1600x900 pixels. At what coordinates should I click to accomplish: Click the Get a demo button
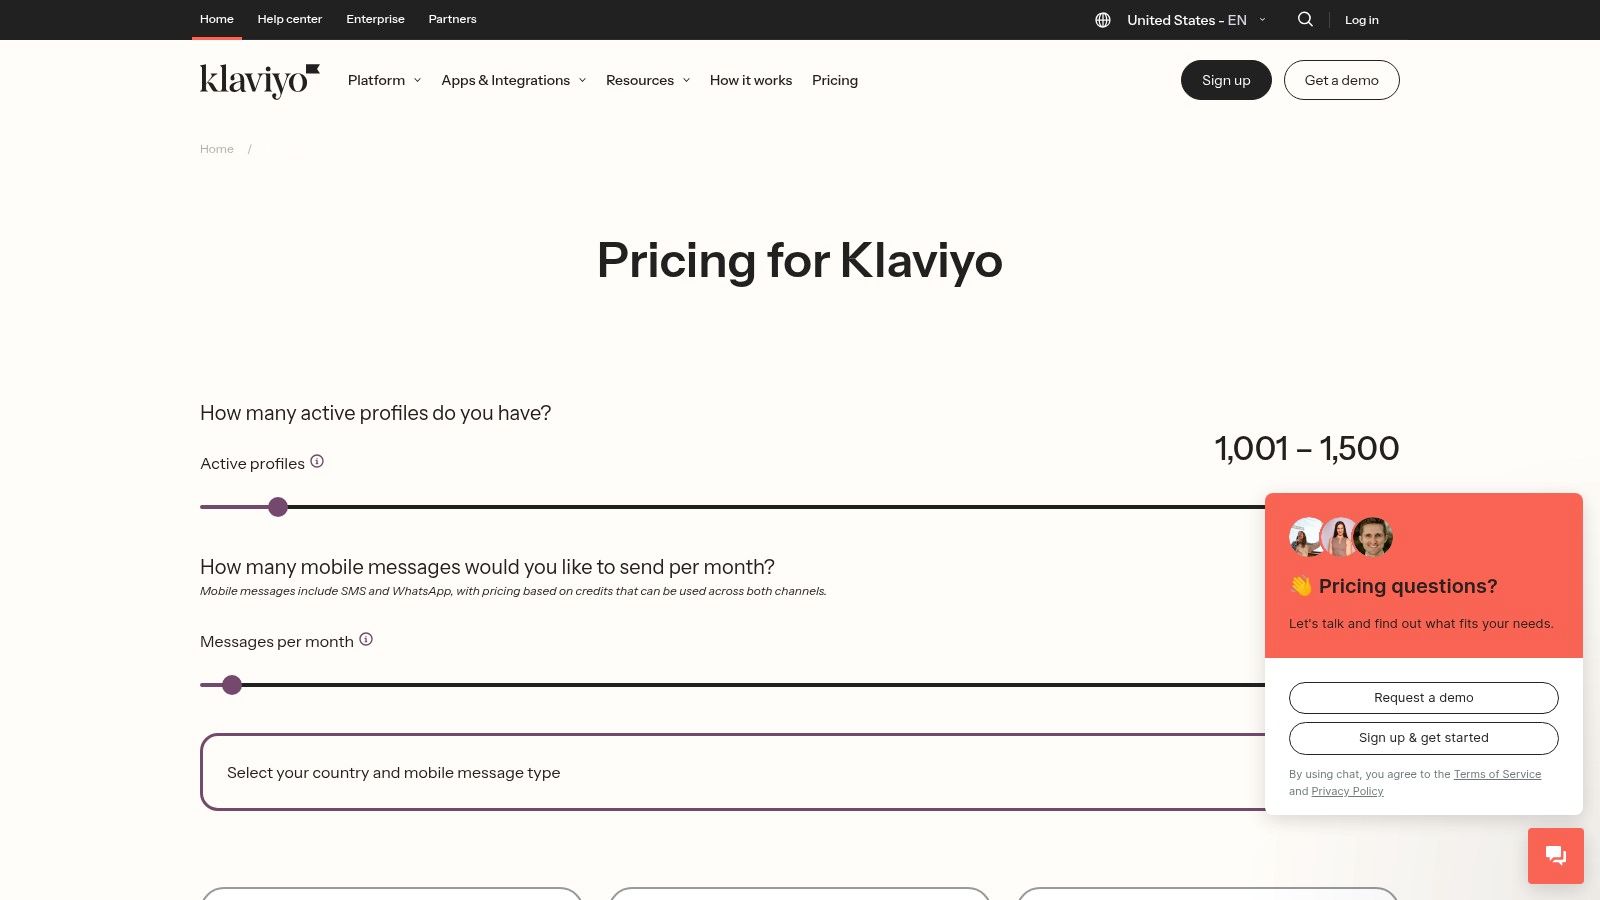click(1341, 80)
